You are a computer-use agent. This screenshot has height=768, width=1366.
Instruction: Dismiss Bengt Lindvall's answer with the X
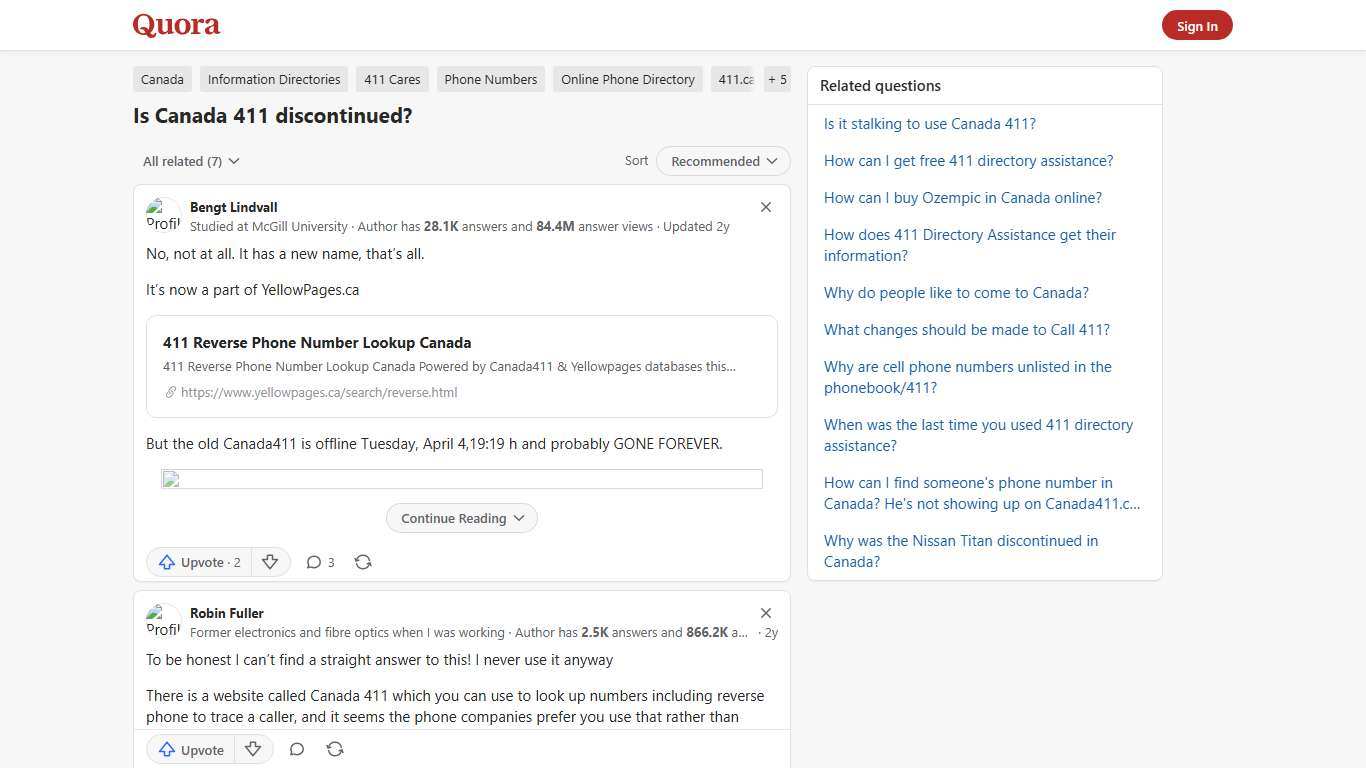point(766,207)
